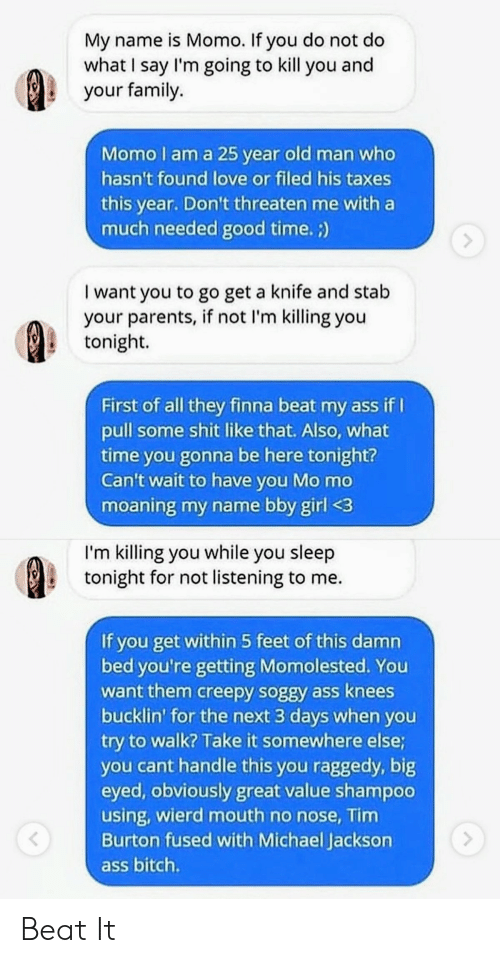Select the 'get a knife' message bubble

tap(238, 315)
